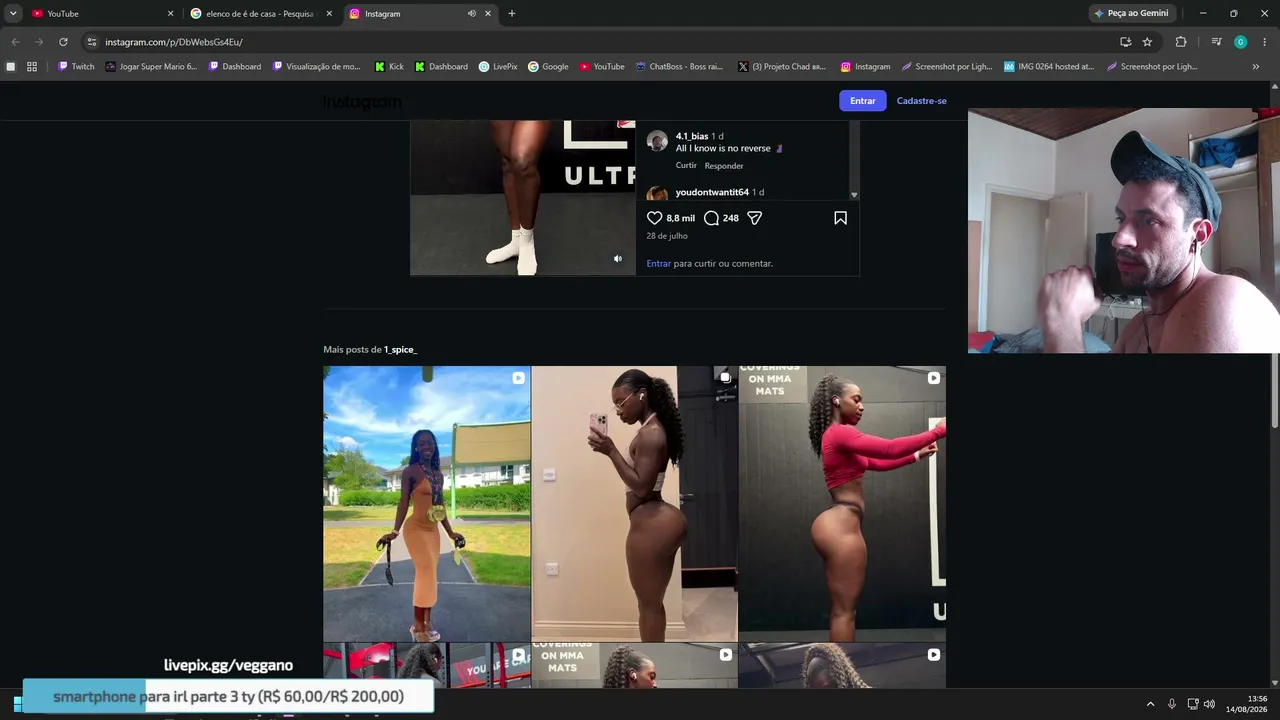
Task: Open the LivePix bookmark
Action: [x=498, y=67]
